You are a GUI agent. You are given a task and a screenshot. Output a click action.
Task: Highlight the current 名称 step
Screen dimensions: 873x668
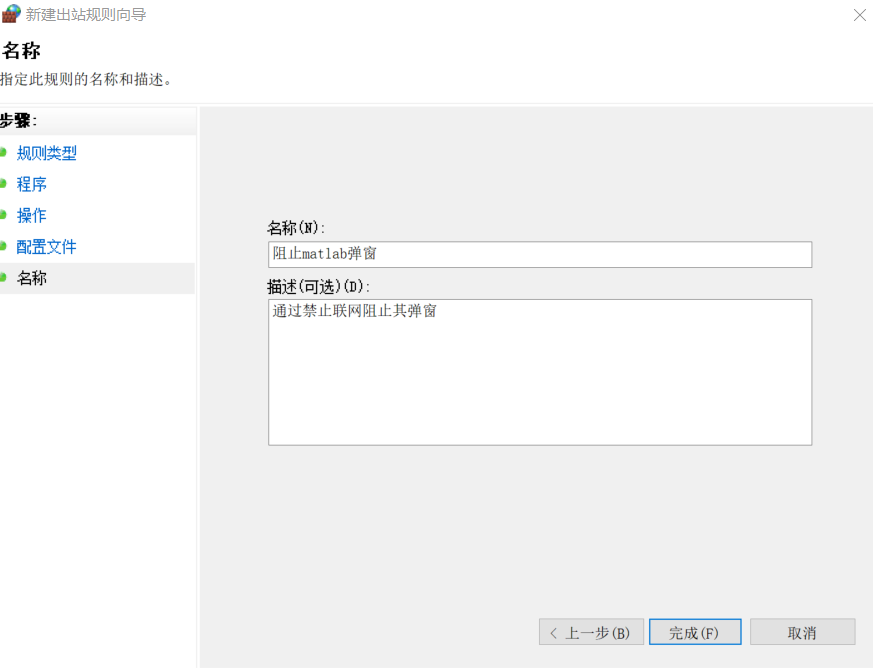(x=32, y=277)
